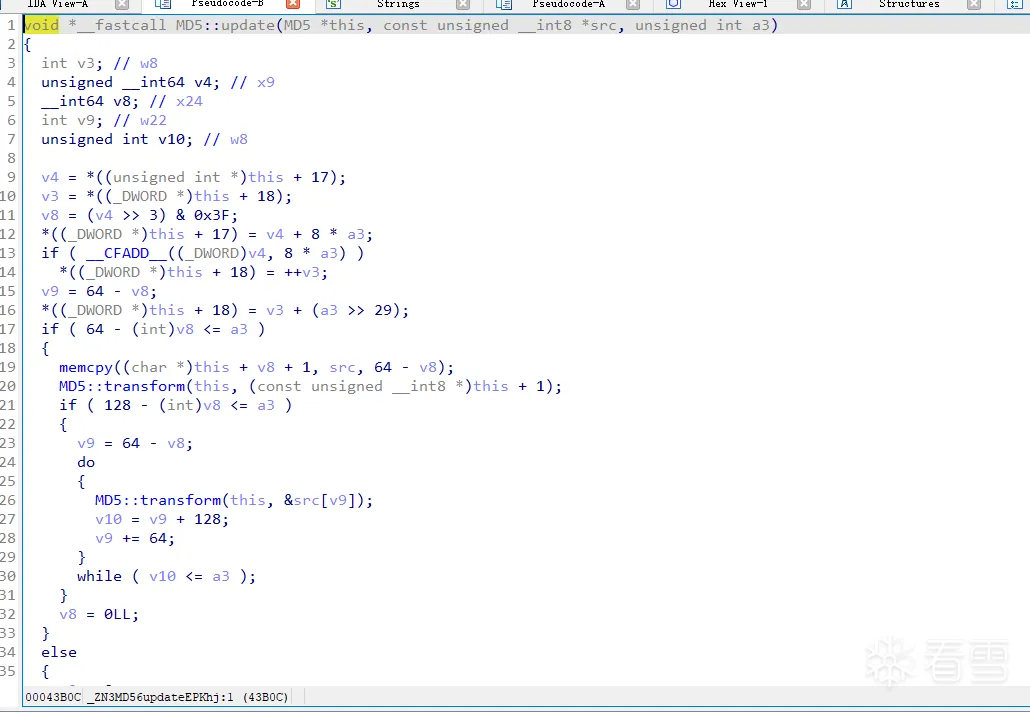Click line number 11 in the gutter
The width and height of the screenshot is (1030, 712).
click(x=8, y=215)
